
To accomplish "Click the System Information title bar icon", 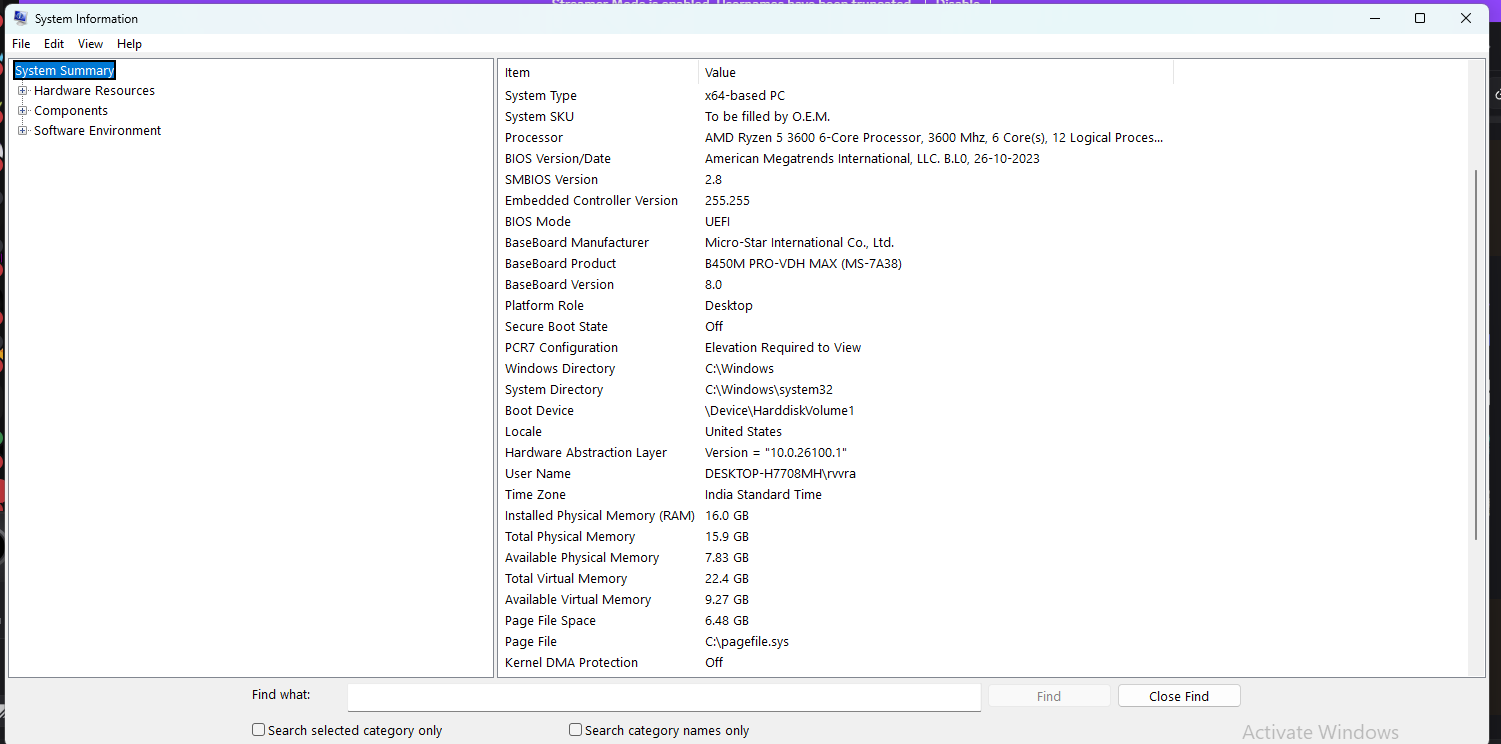I will 20,18.
